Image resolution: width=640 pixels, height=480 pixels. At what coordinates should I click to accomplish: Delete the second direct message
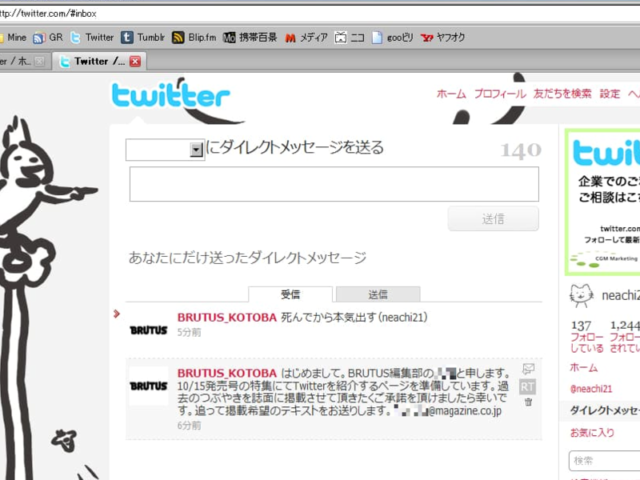[x=529, y=402]
